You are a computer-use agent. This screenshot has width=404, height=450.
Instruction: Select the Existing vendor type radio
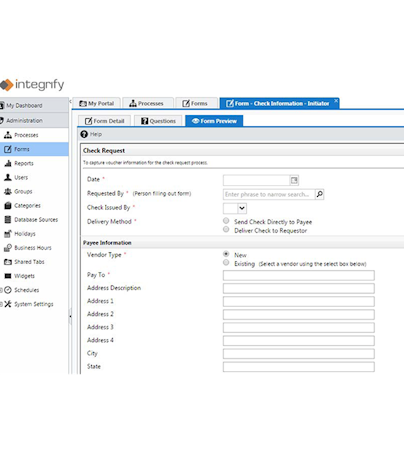(x=226, y=263)
